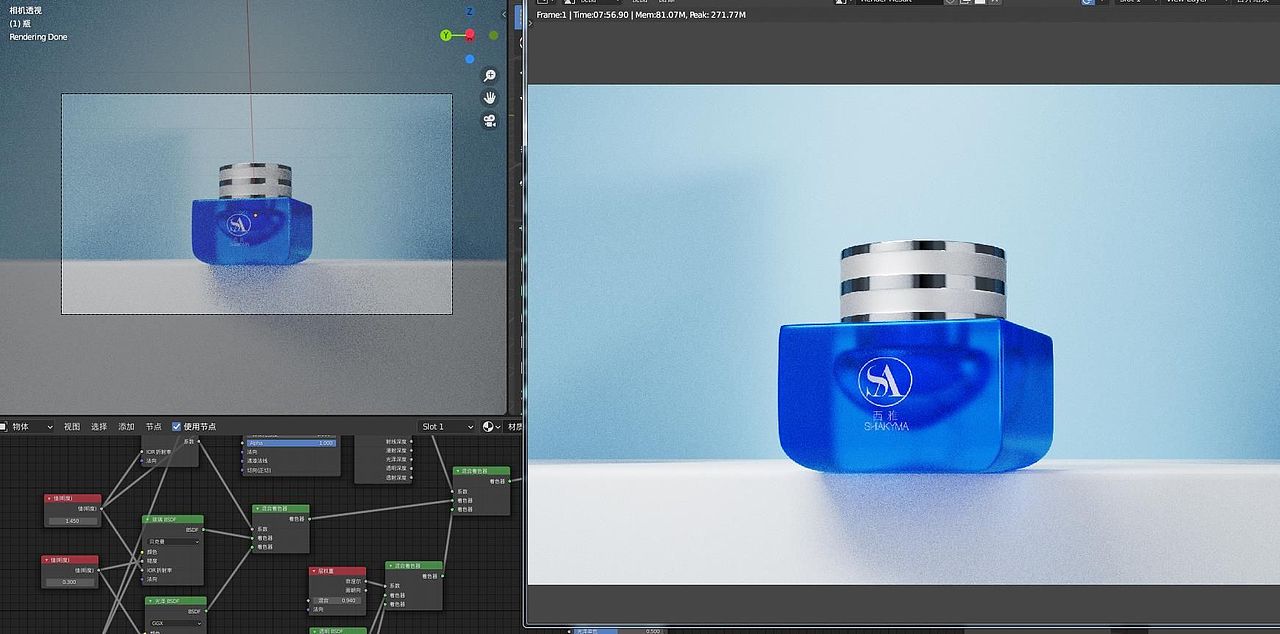Collapse the 层权重 node
Screen dimensions: 1280x634
(x=314, y=571)
